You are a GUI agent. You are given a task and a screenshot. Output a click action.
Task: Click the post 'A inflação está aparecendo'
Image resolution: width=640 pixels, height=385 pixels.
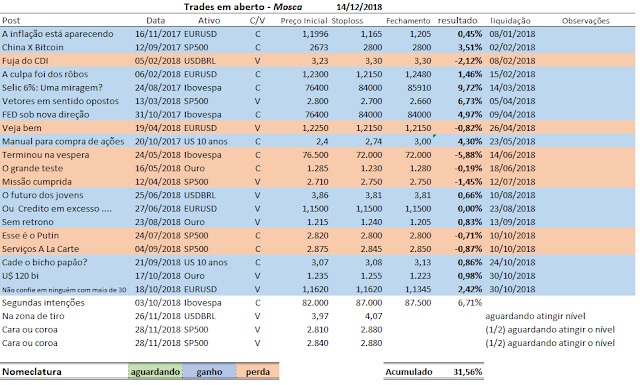[58, 34]
